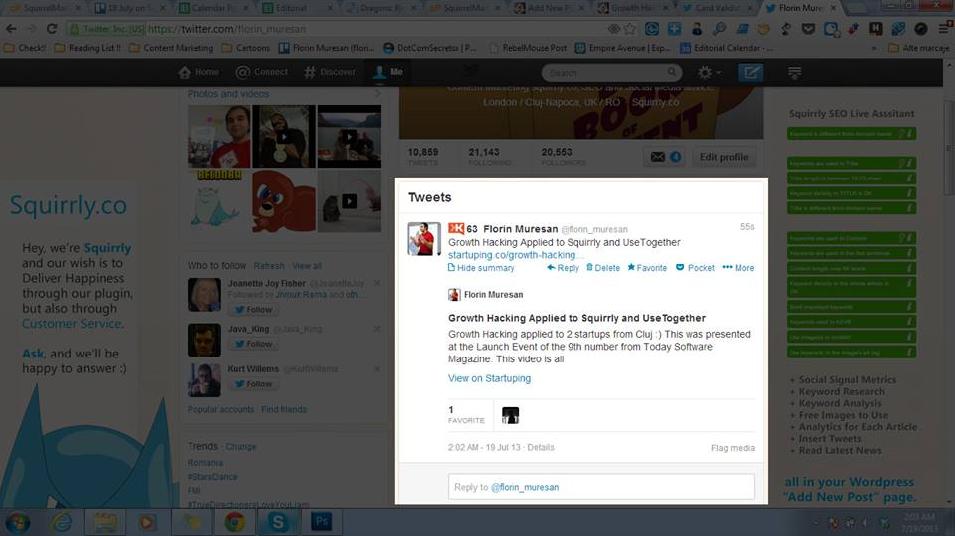955x536 pixels.
Task: Collapse the tweet with Hide summary
Action: 481,268
